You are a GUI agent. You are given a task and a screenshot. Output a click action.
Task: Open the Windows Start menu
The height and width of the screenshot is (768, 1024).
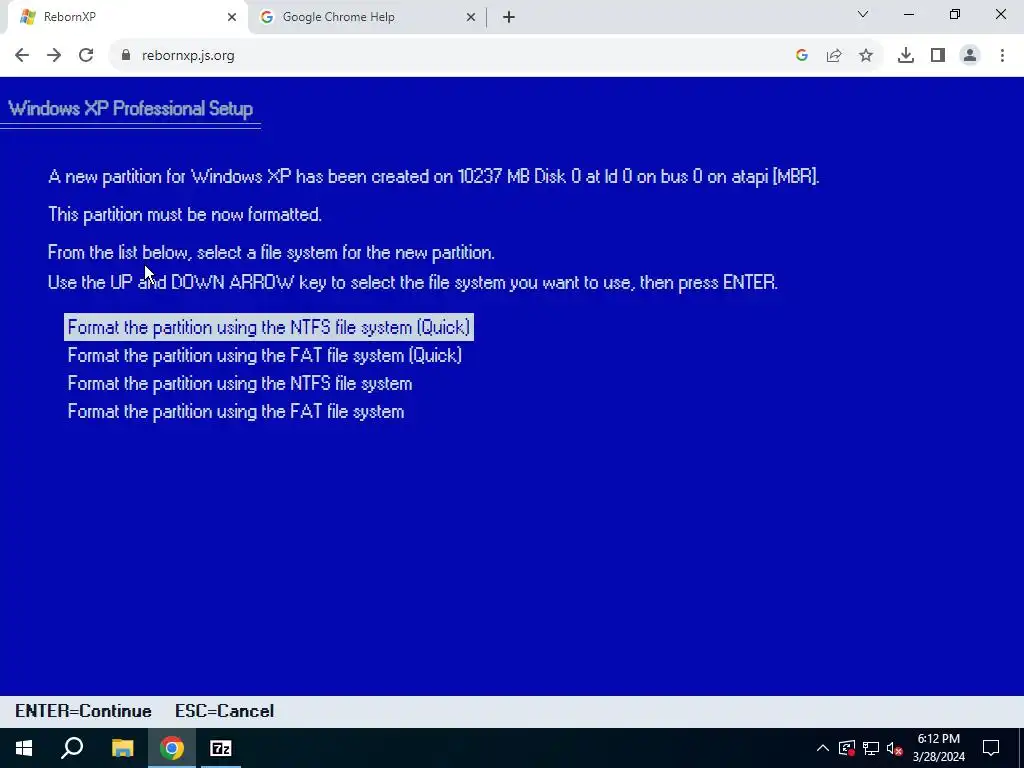point(24,748)
